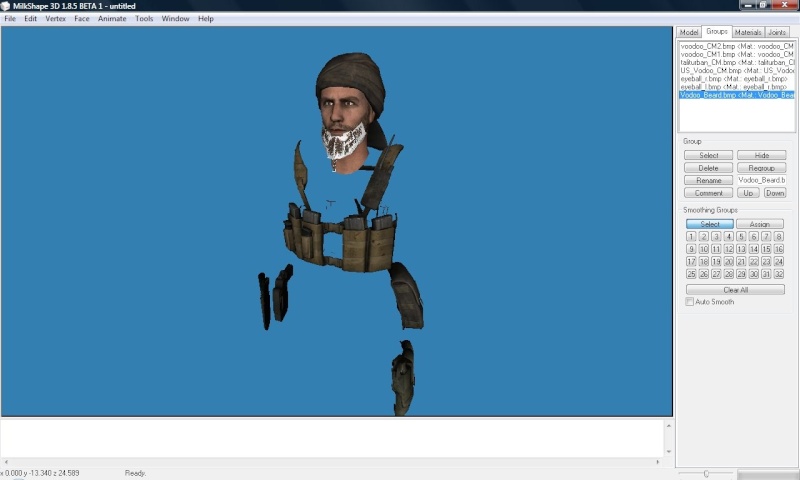Open the Tools menu
Image resolution: width=800 pixels, height=480 pixels.
(144, 18)
